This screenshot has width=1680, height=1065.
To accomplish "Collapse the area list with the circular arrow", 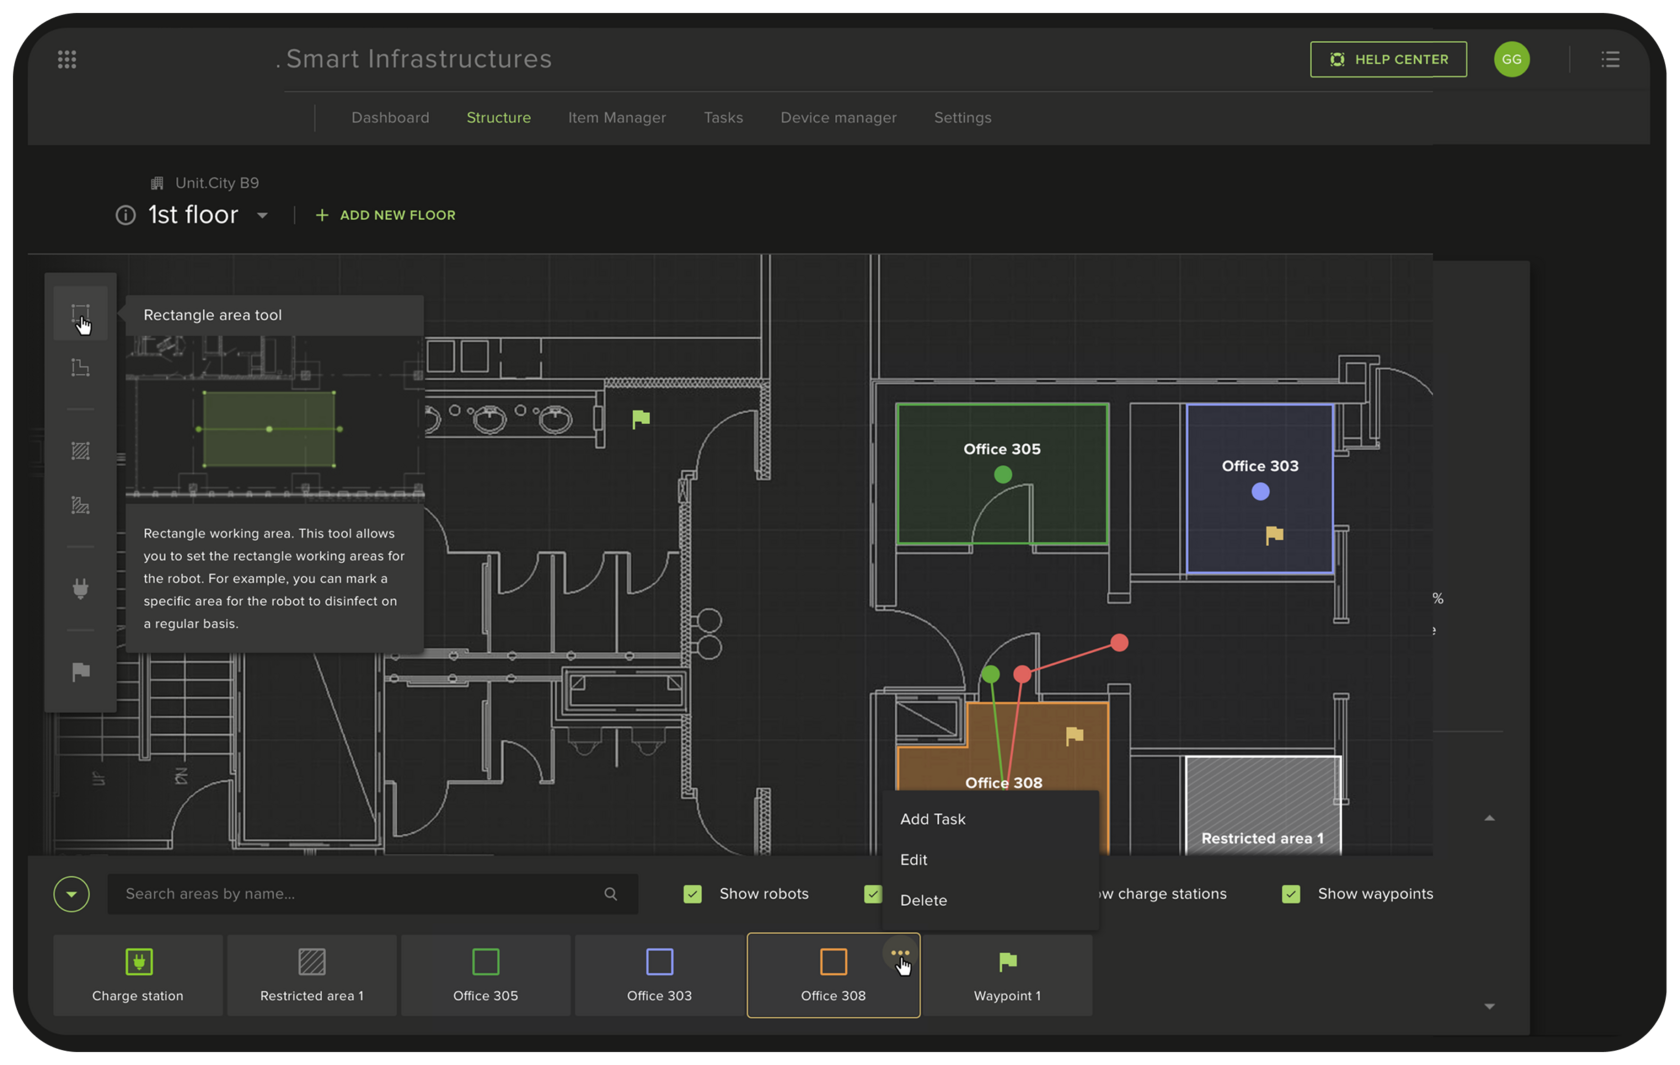I will pos(72,894).
